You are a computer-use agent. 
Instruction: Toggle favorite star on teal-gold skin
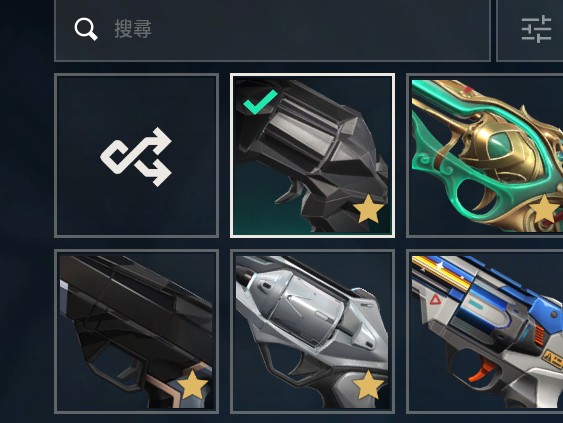[545, 209]
